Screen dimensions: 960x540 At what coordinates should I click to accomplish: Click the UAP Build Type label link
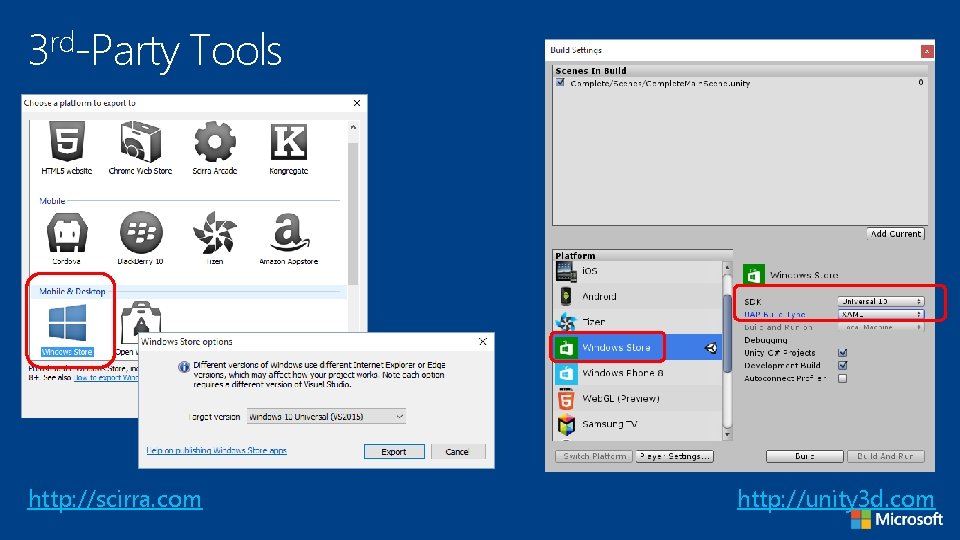774,314
